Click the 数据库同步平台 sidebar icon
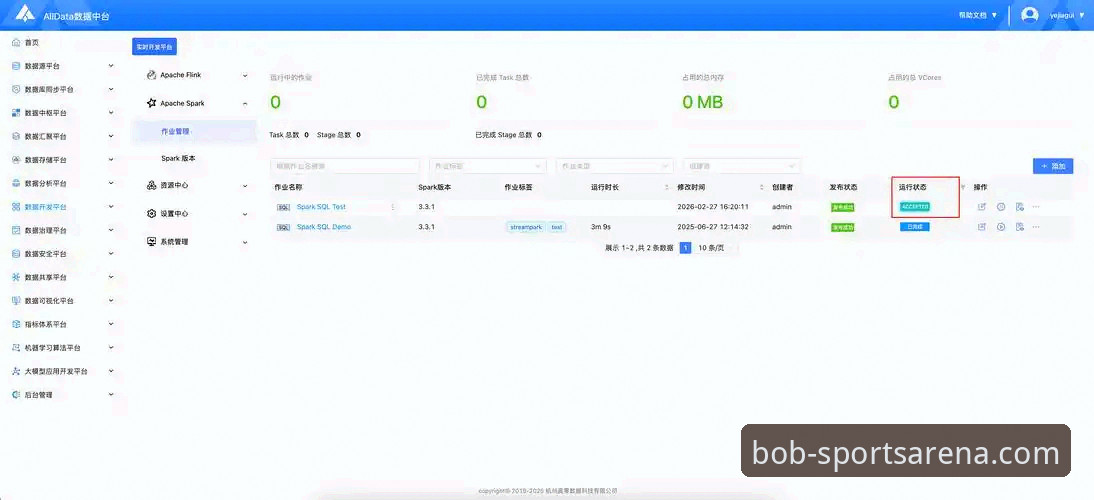Viewport: 1094px width, 500px height. coord(17,89)
